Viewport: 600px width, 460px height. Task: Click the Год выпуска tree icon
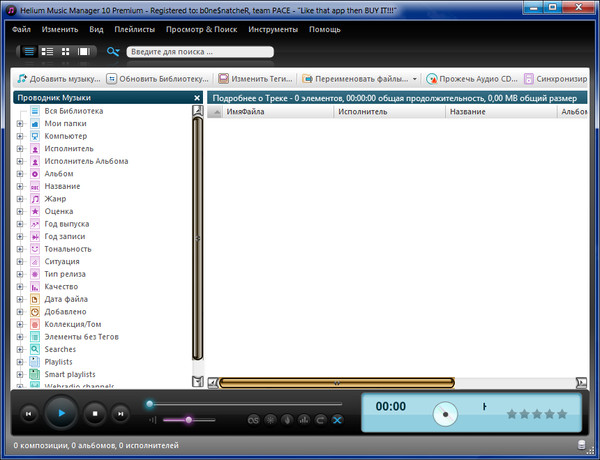[x=35, y=224]
